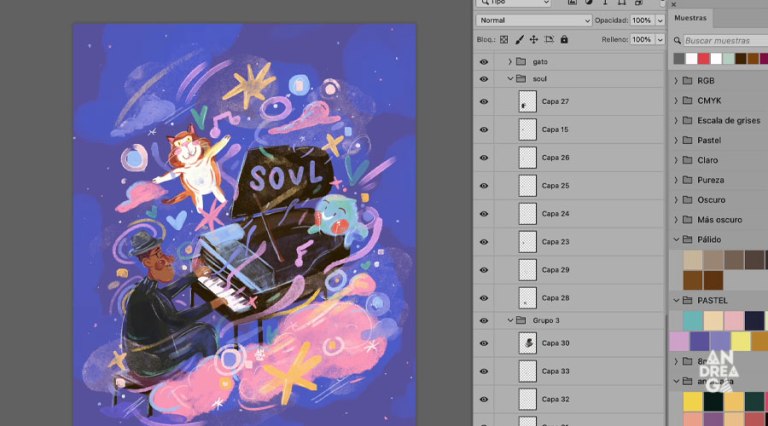768x426 pixels.
Task: Toggle visibility of Capa 26
Action: [484, 158]
